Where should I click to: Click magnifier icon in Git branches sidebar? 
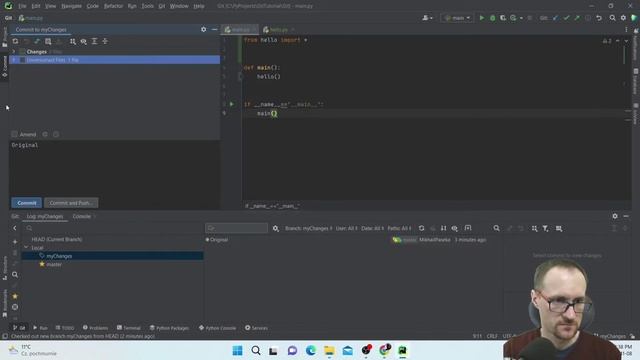click(x=15, y=275)
